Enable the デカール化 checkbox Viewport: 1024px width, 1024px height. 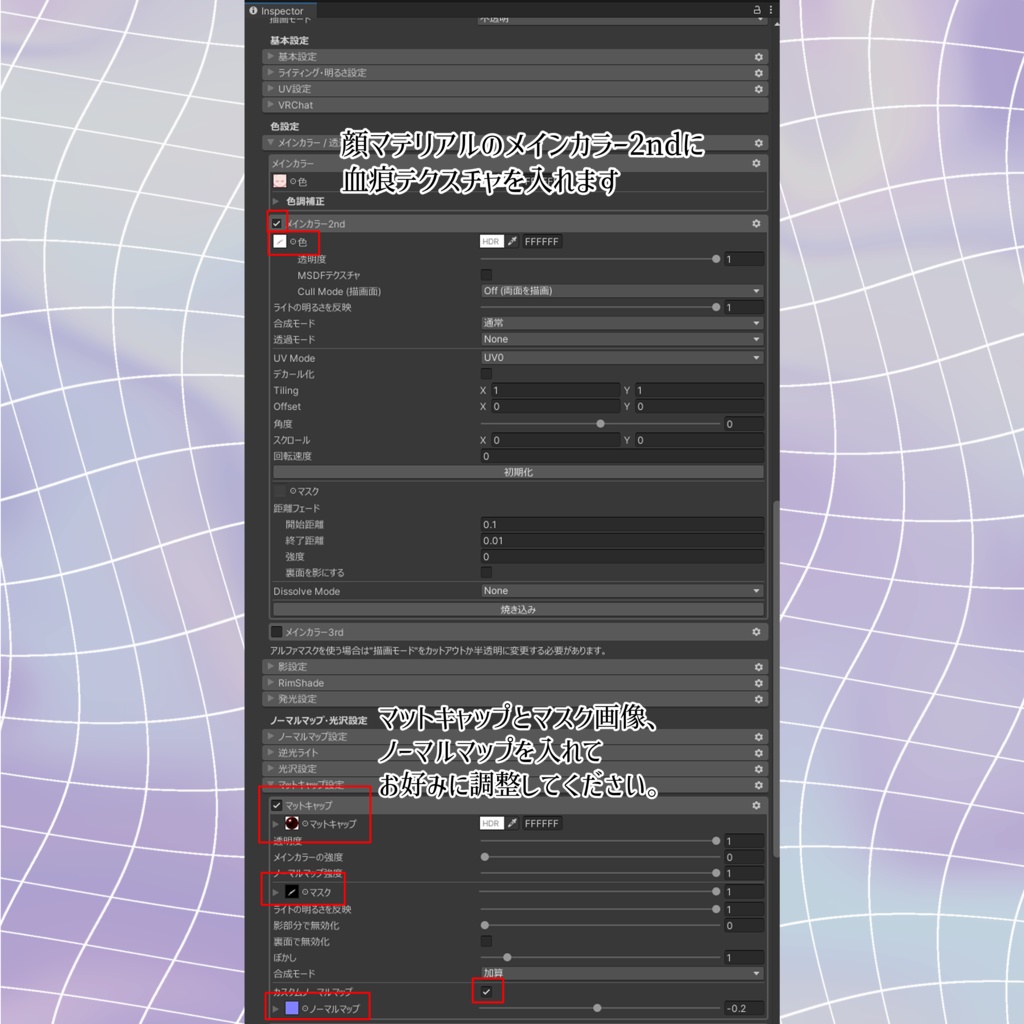[487, 374]
